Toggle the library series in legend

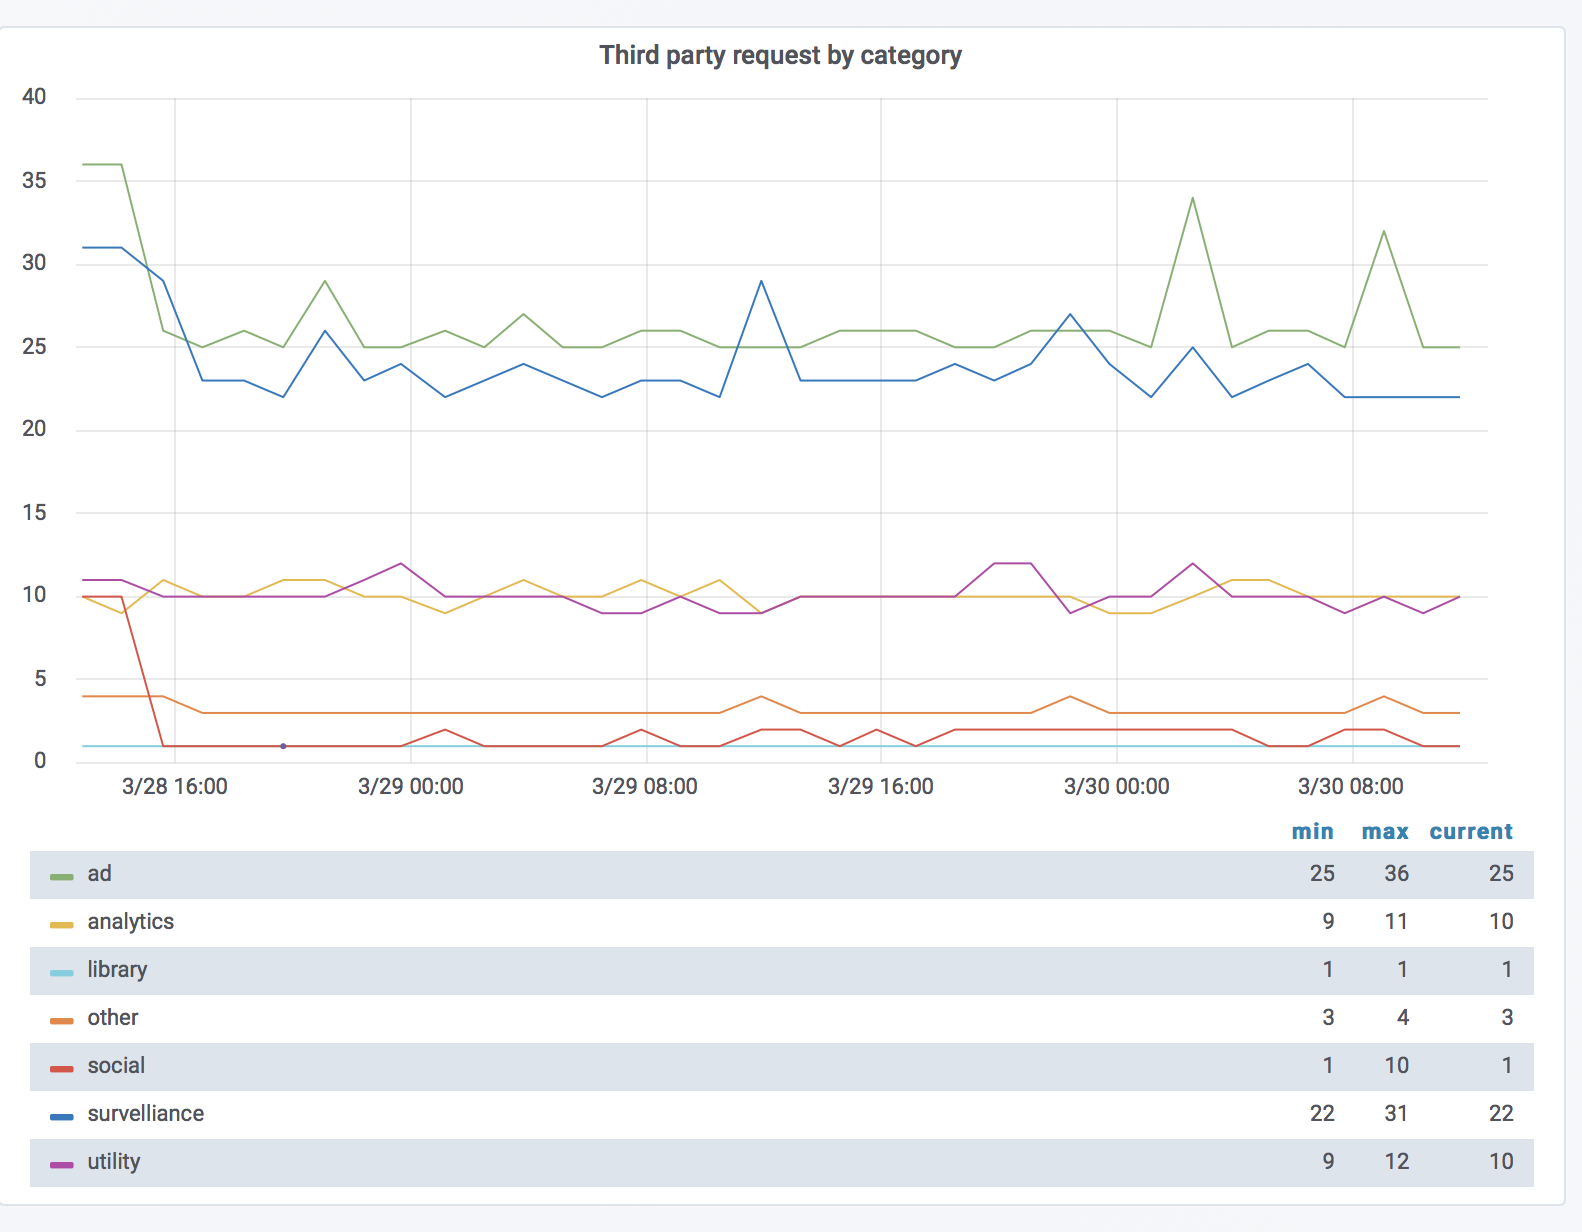(x=117, y=970)
